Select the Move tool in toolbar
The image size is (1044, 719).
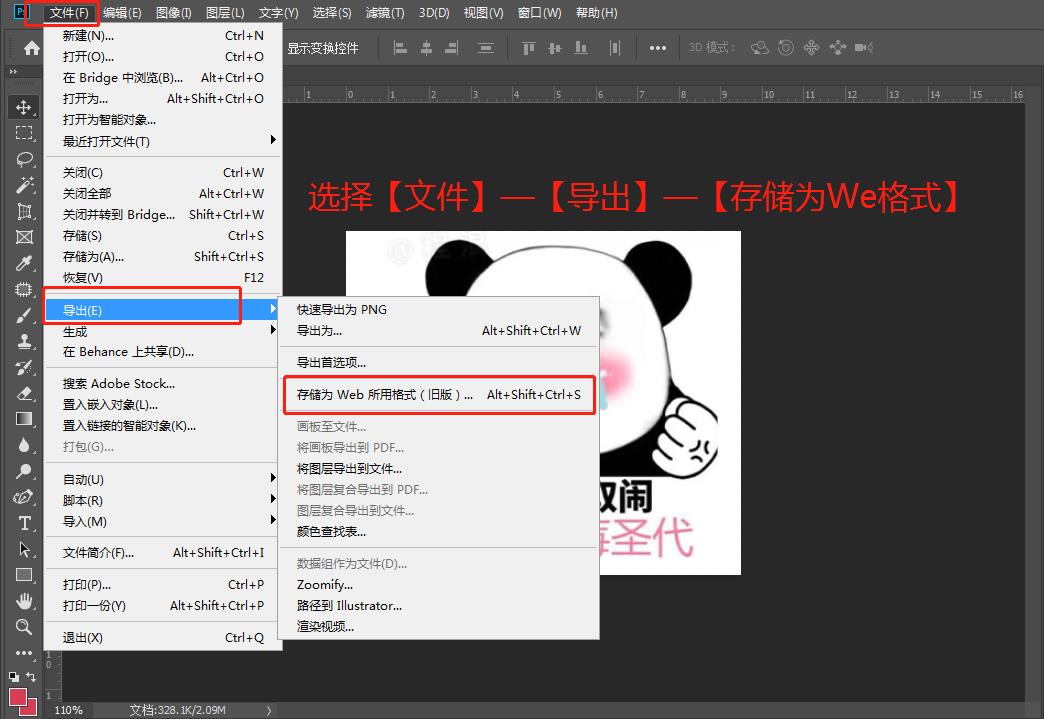click(24, 107)
